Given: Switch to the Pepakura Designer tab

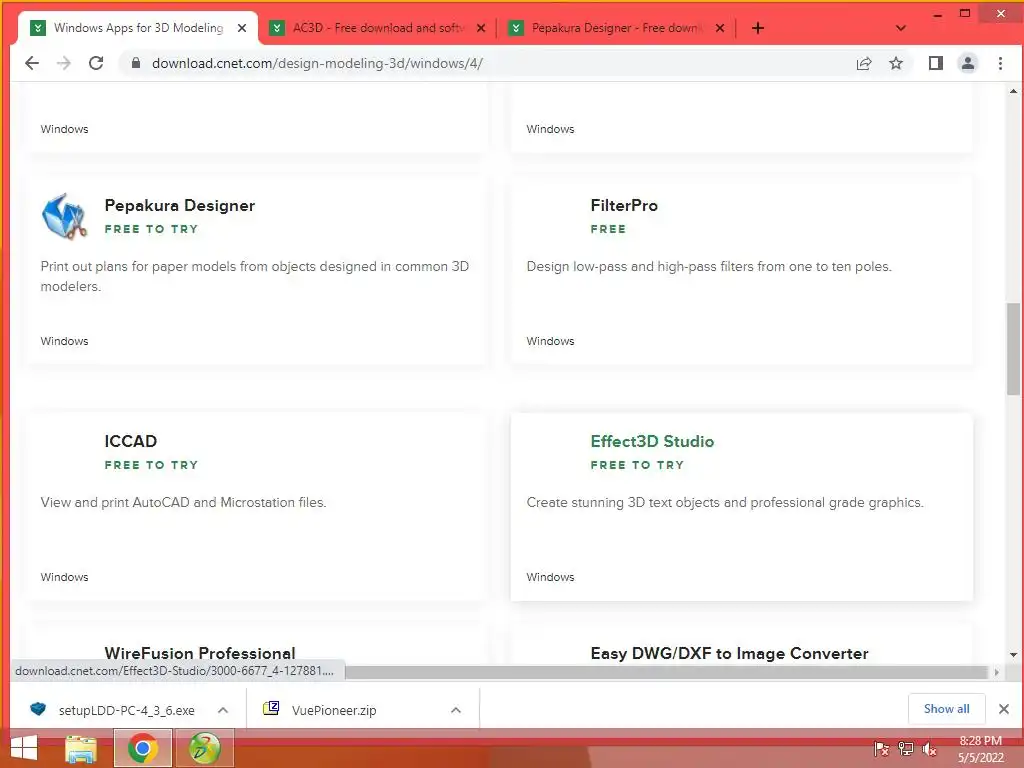Looking at the screenshot, I should (x=617, y=28).
